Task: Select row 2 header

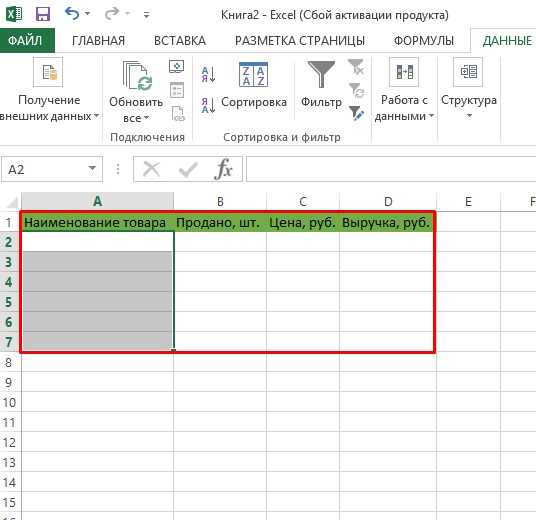Action: 10,242
